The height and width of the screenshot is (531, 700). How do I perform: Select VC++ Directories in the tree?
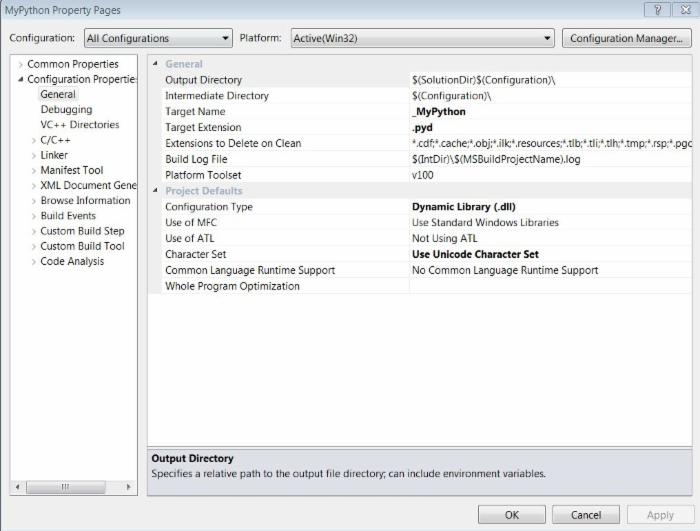tap(79, 125)
